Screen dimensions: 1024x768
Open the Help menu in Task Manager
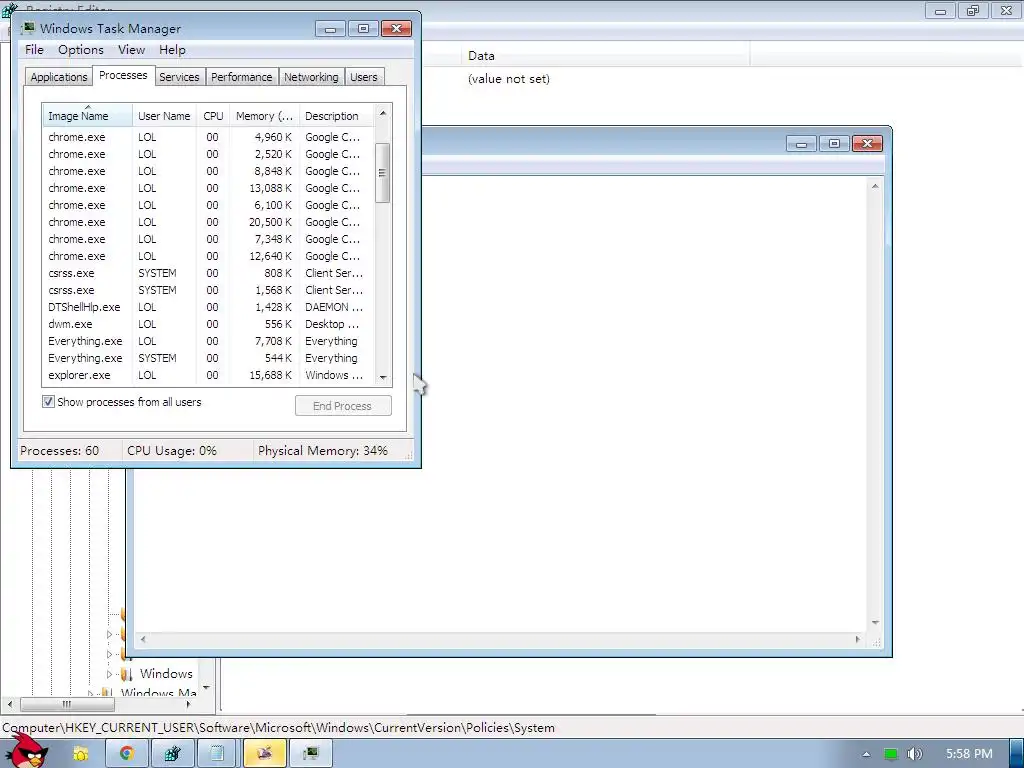pyautogui.click(x=172, y=50)
